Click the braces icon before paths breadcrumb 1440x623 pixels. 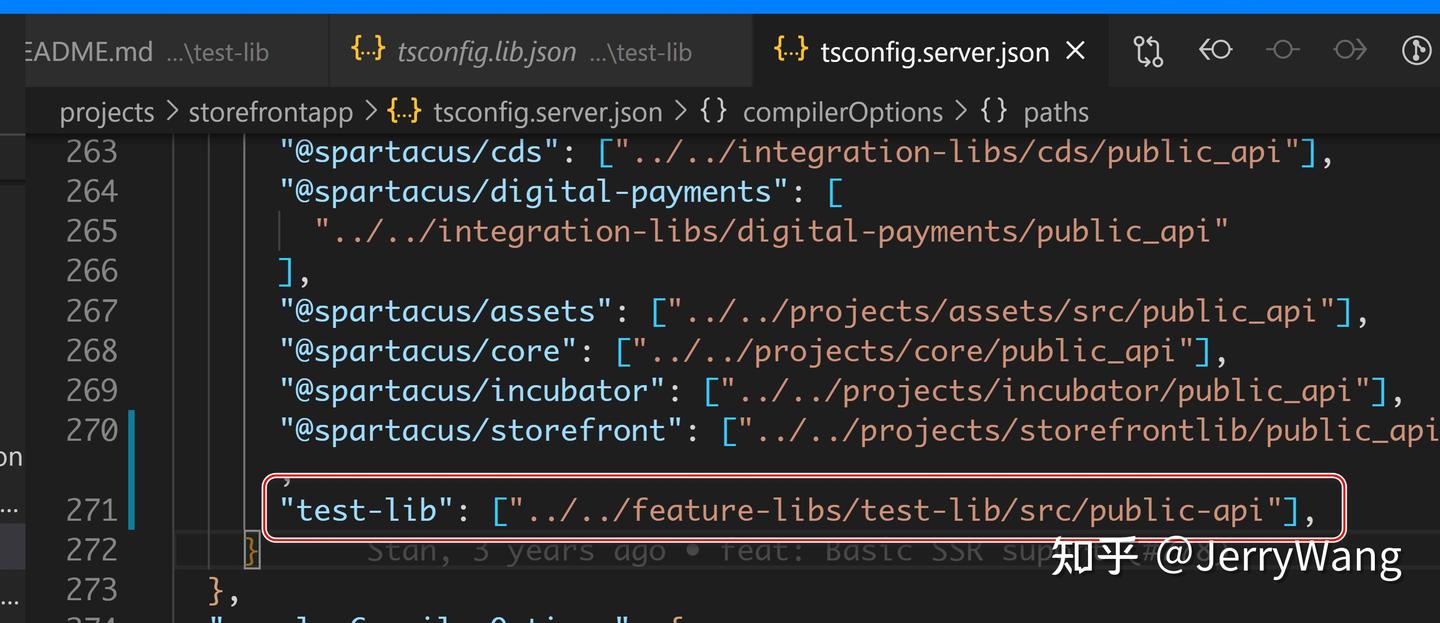[994, 111]
